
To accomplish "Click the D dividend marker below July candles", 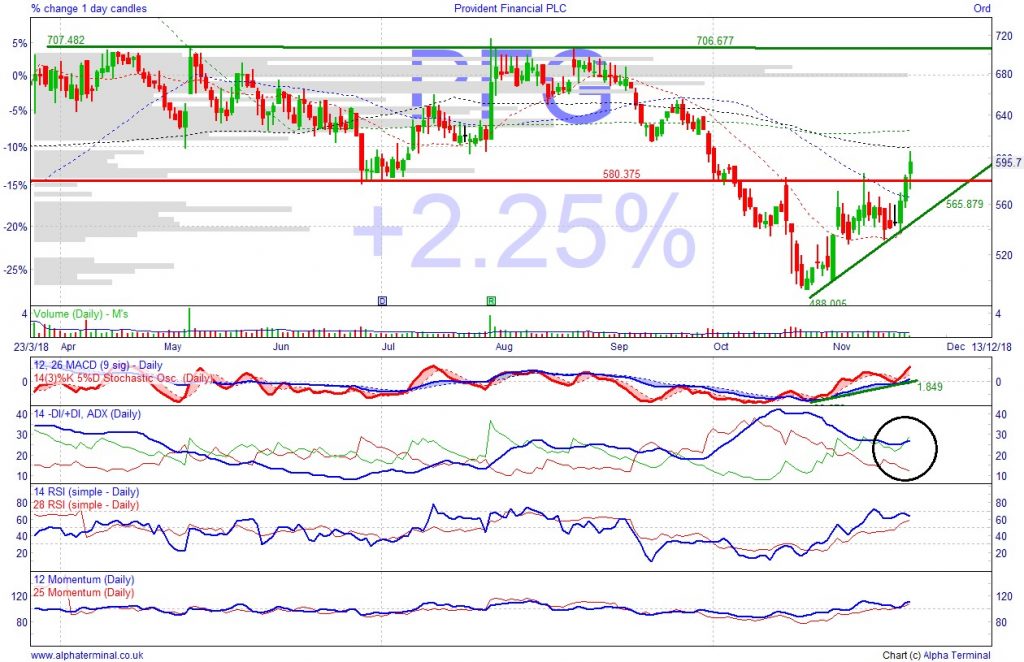I will (382, 301).
